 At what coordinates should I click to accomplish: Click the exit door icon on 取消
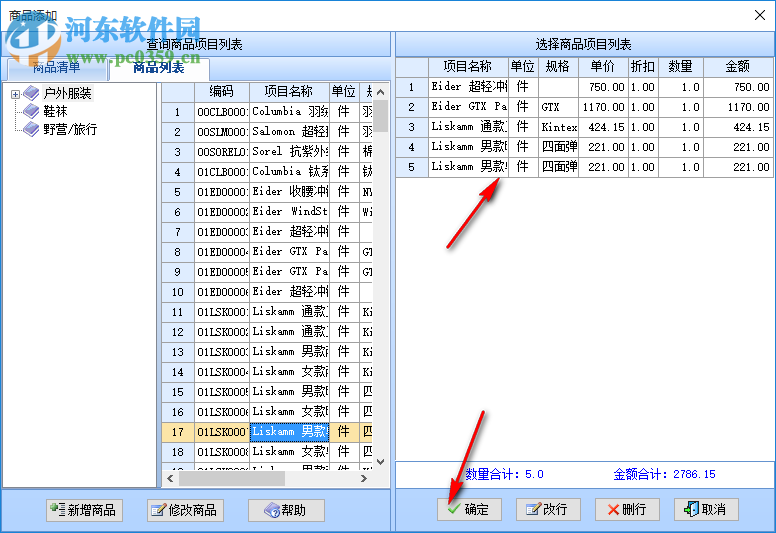[x=691, y=509]
